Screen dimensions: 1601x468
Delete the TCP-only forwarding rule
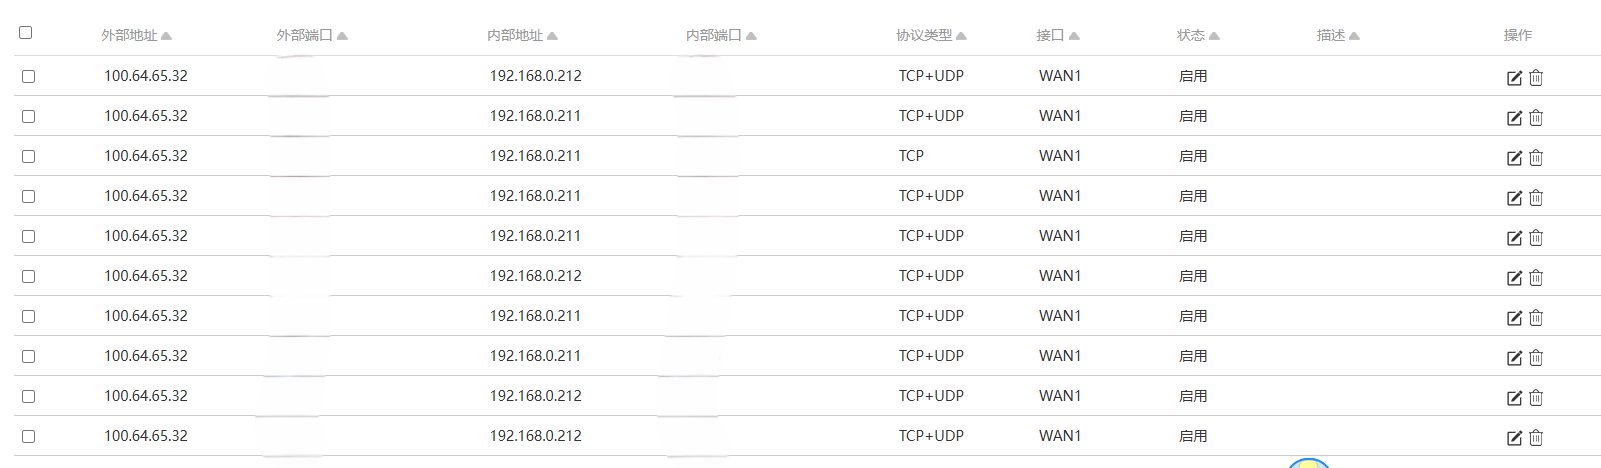[1536, 158]
